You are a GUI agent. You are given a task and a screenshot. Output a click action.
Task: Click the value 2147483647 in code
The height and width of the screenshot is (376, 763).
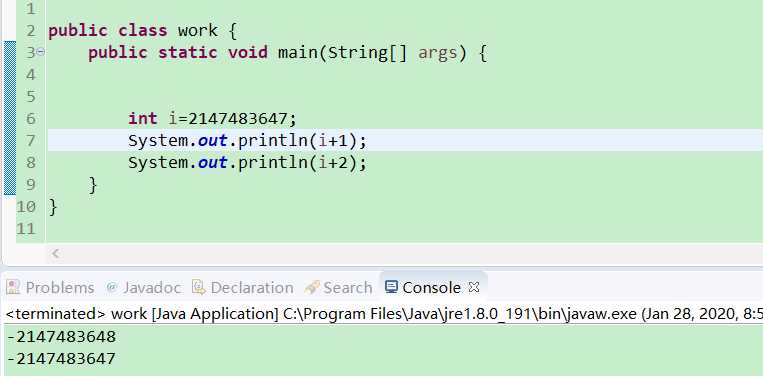[x=237, y=118]
